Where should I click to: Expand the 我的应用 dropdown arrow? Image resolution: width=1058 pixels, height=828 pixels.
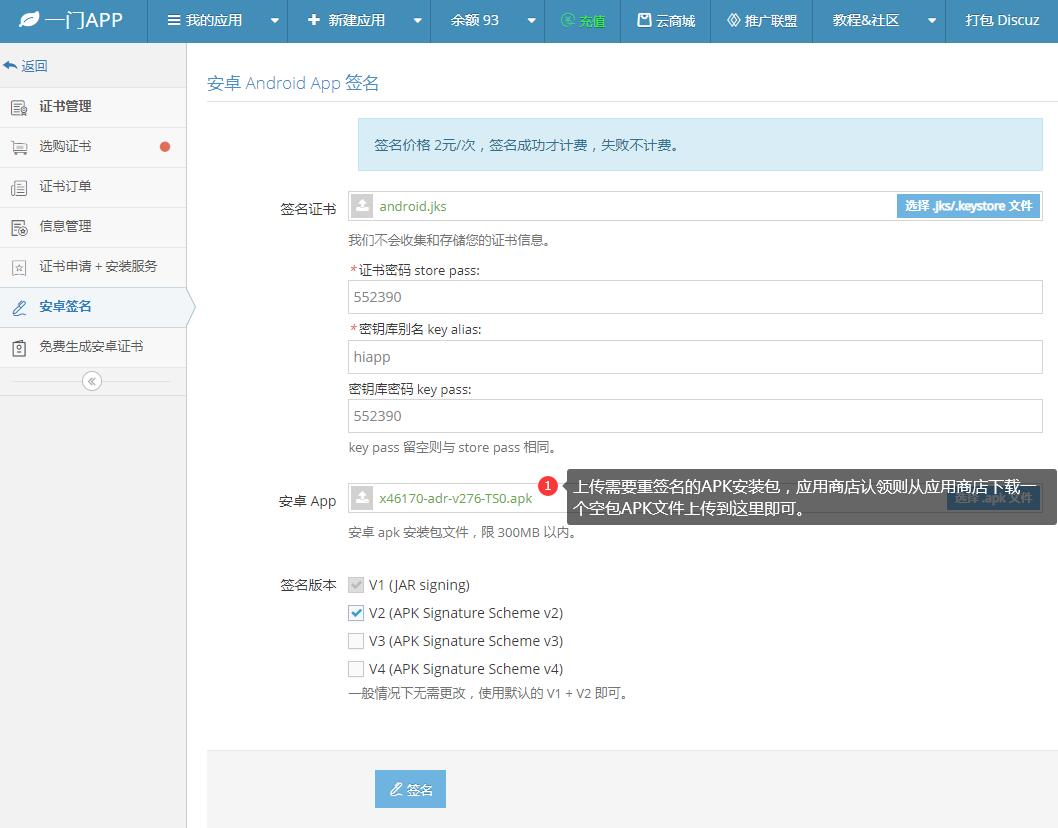275,21
